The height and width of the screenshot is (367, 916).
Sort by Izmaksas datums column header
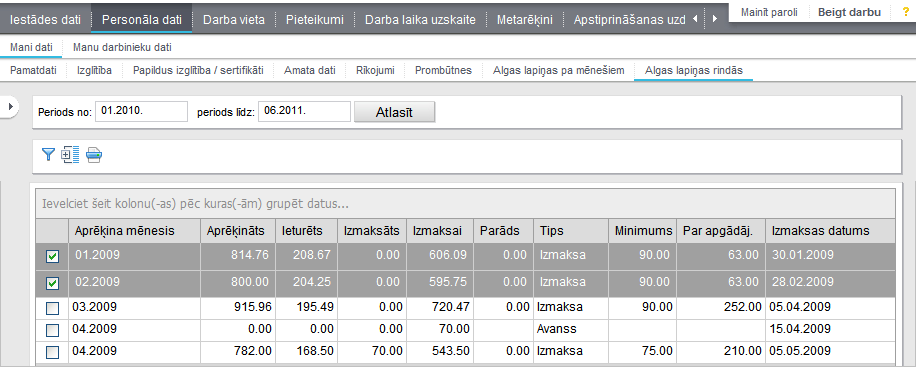click(x=830, y=231)
